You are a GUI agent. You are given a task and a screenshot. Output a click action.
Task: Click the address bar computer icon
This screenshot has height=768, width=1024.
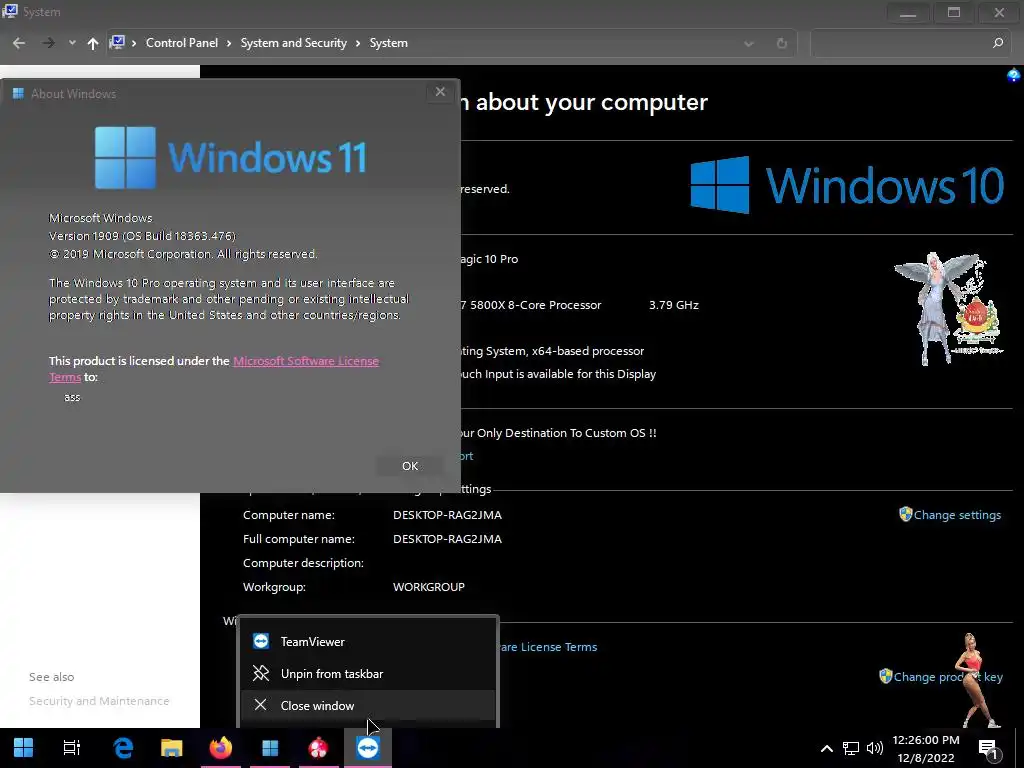pyautogui.click(x=117, y=43)
